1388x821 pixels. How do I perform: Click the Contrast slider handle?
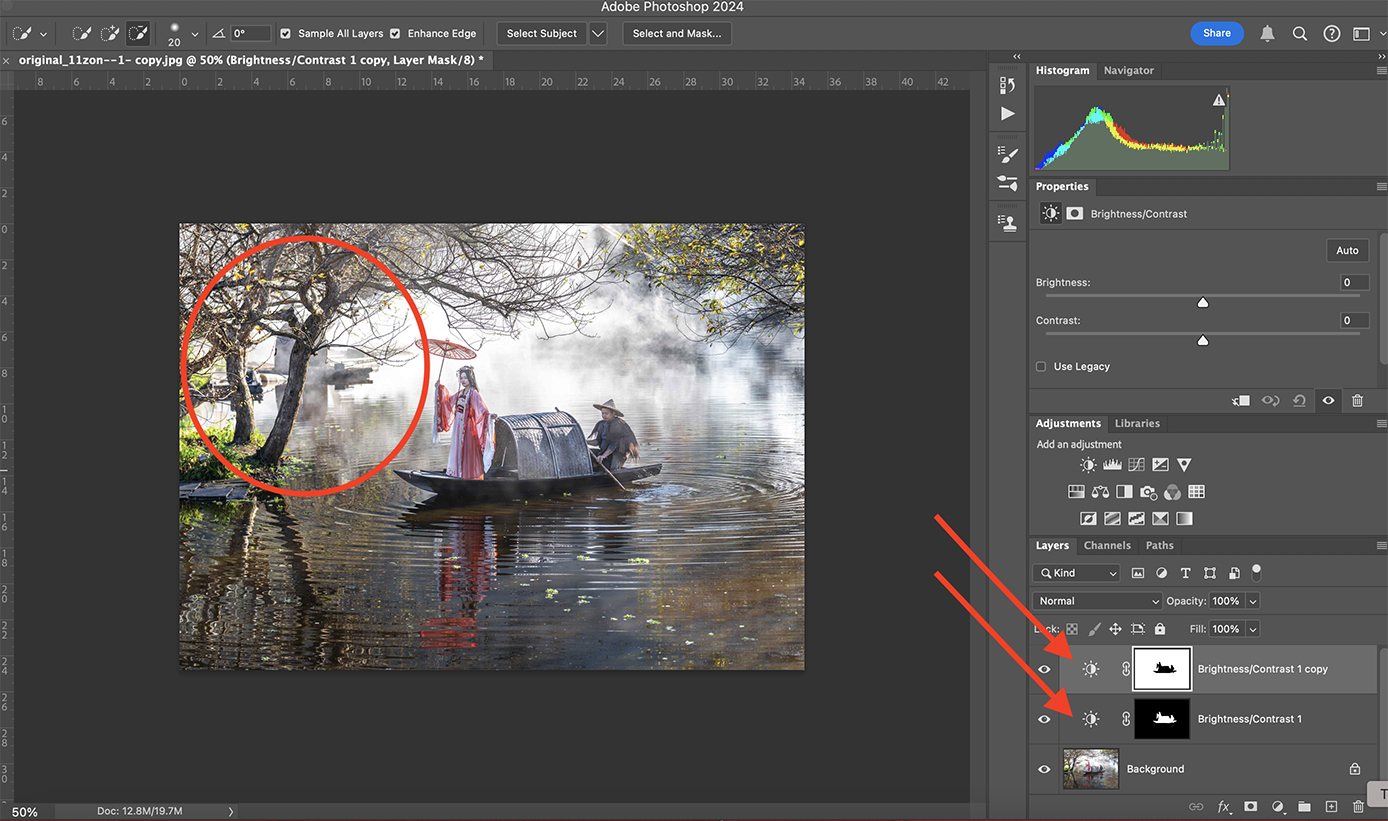(x=1203, y=340)
